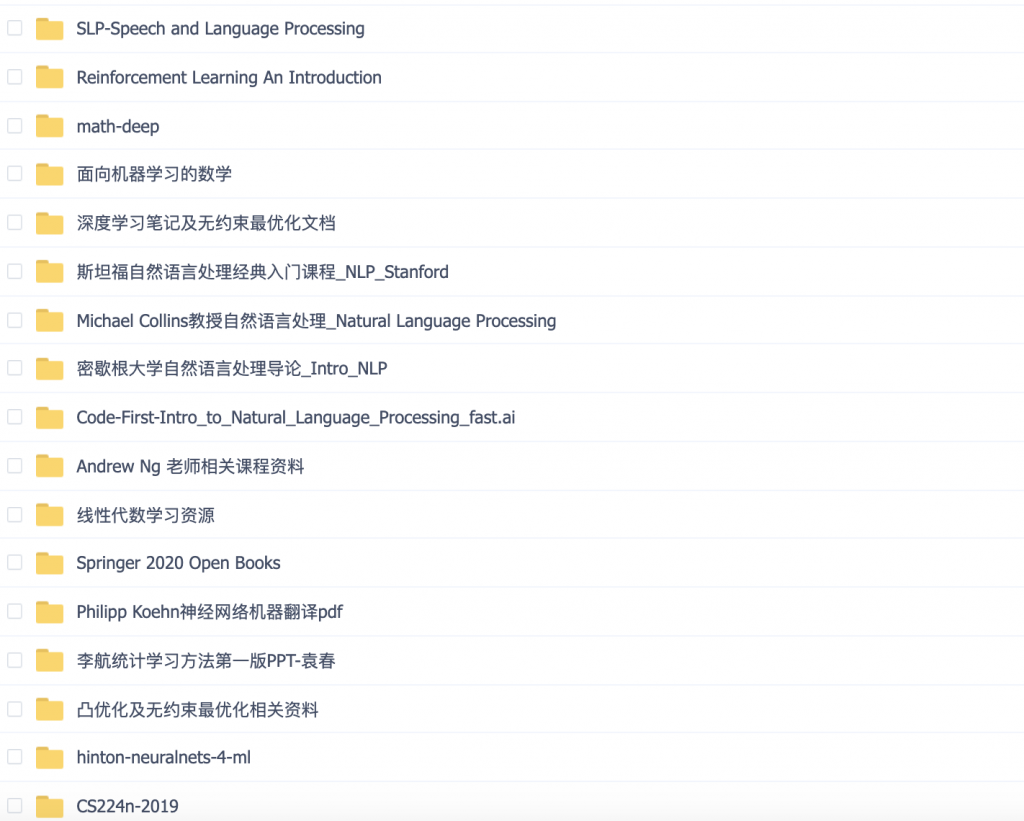Click folder icon next to 线性代数学习资源
Viewport: 1024px width, 821px height.
click(49, 515)
